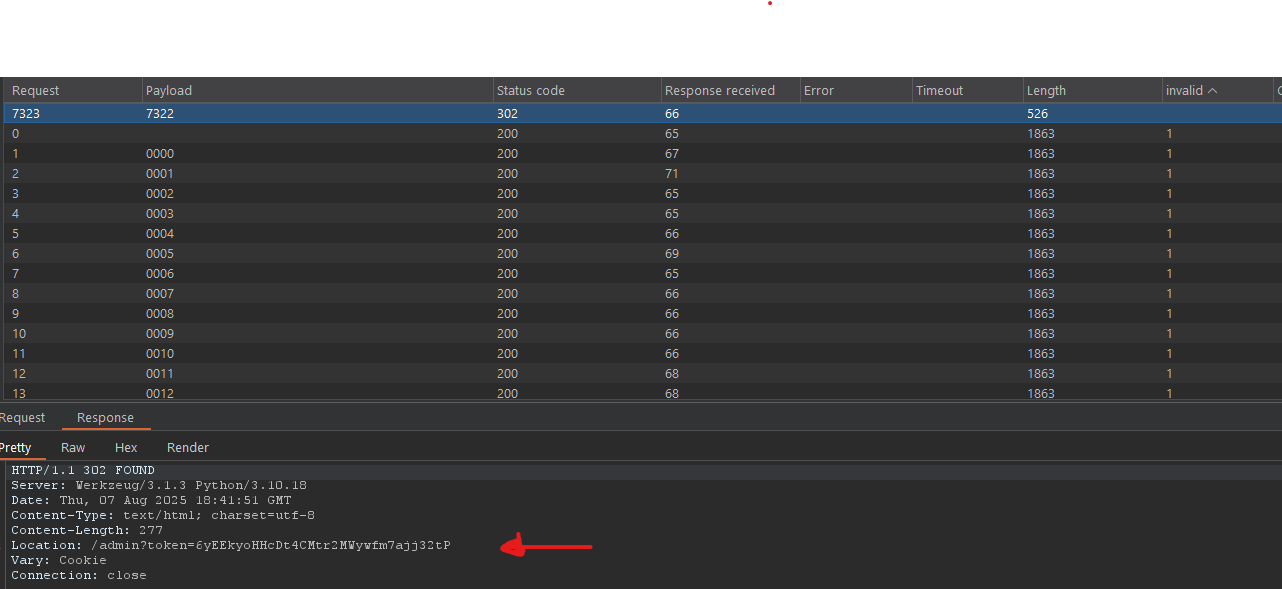Sort results by Length column header
This screenshot has width=1282, height=589.
point(1046,91)
